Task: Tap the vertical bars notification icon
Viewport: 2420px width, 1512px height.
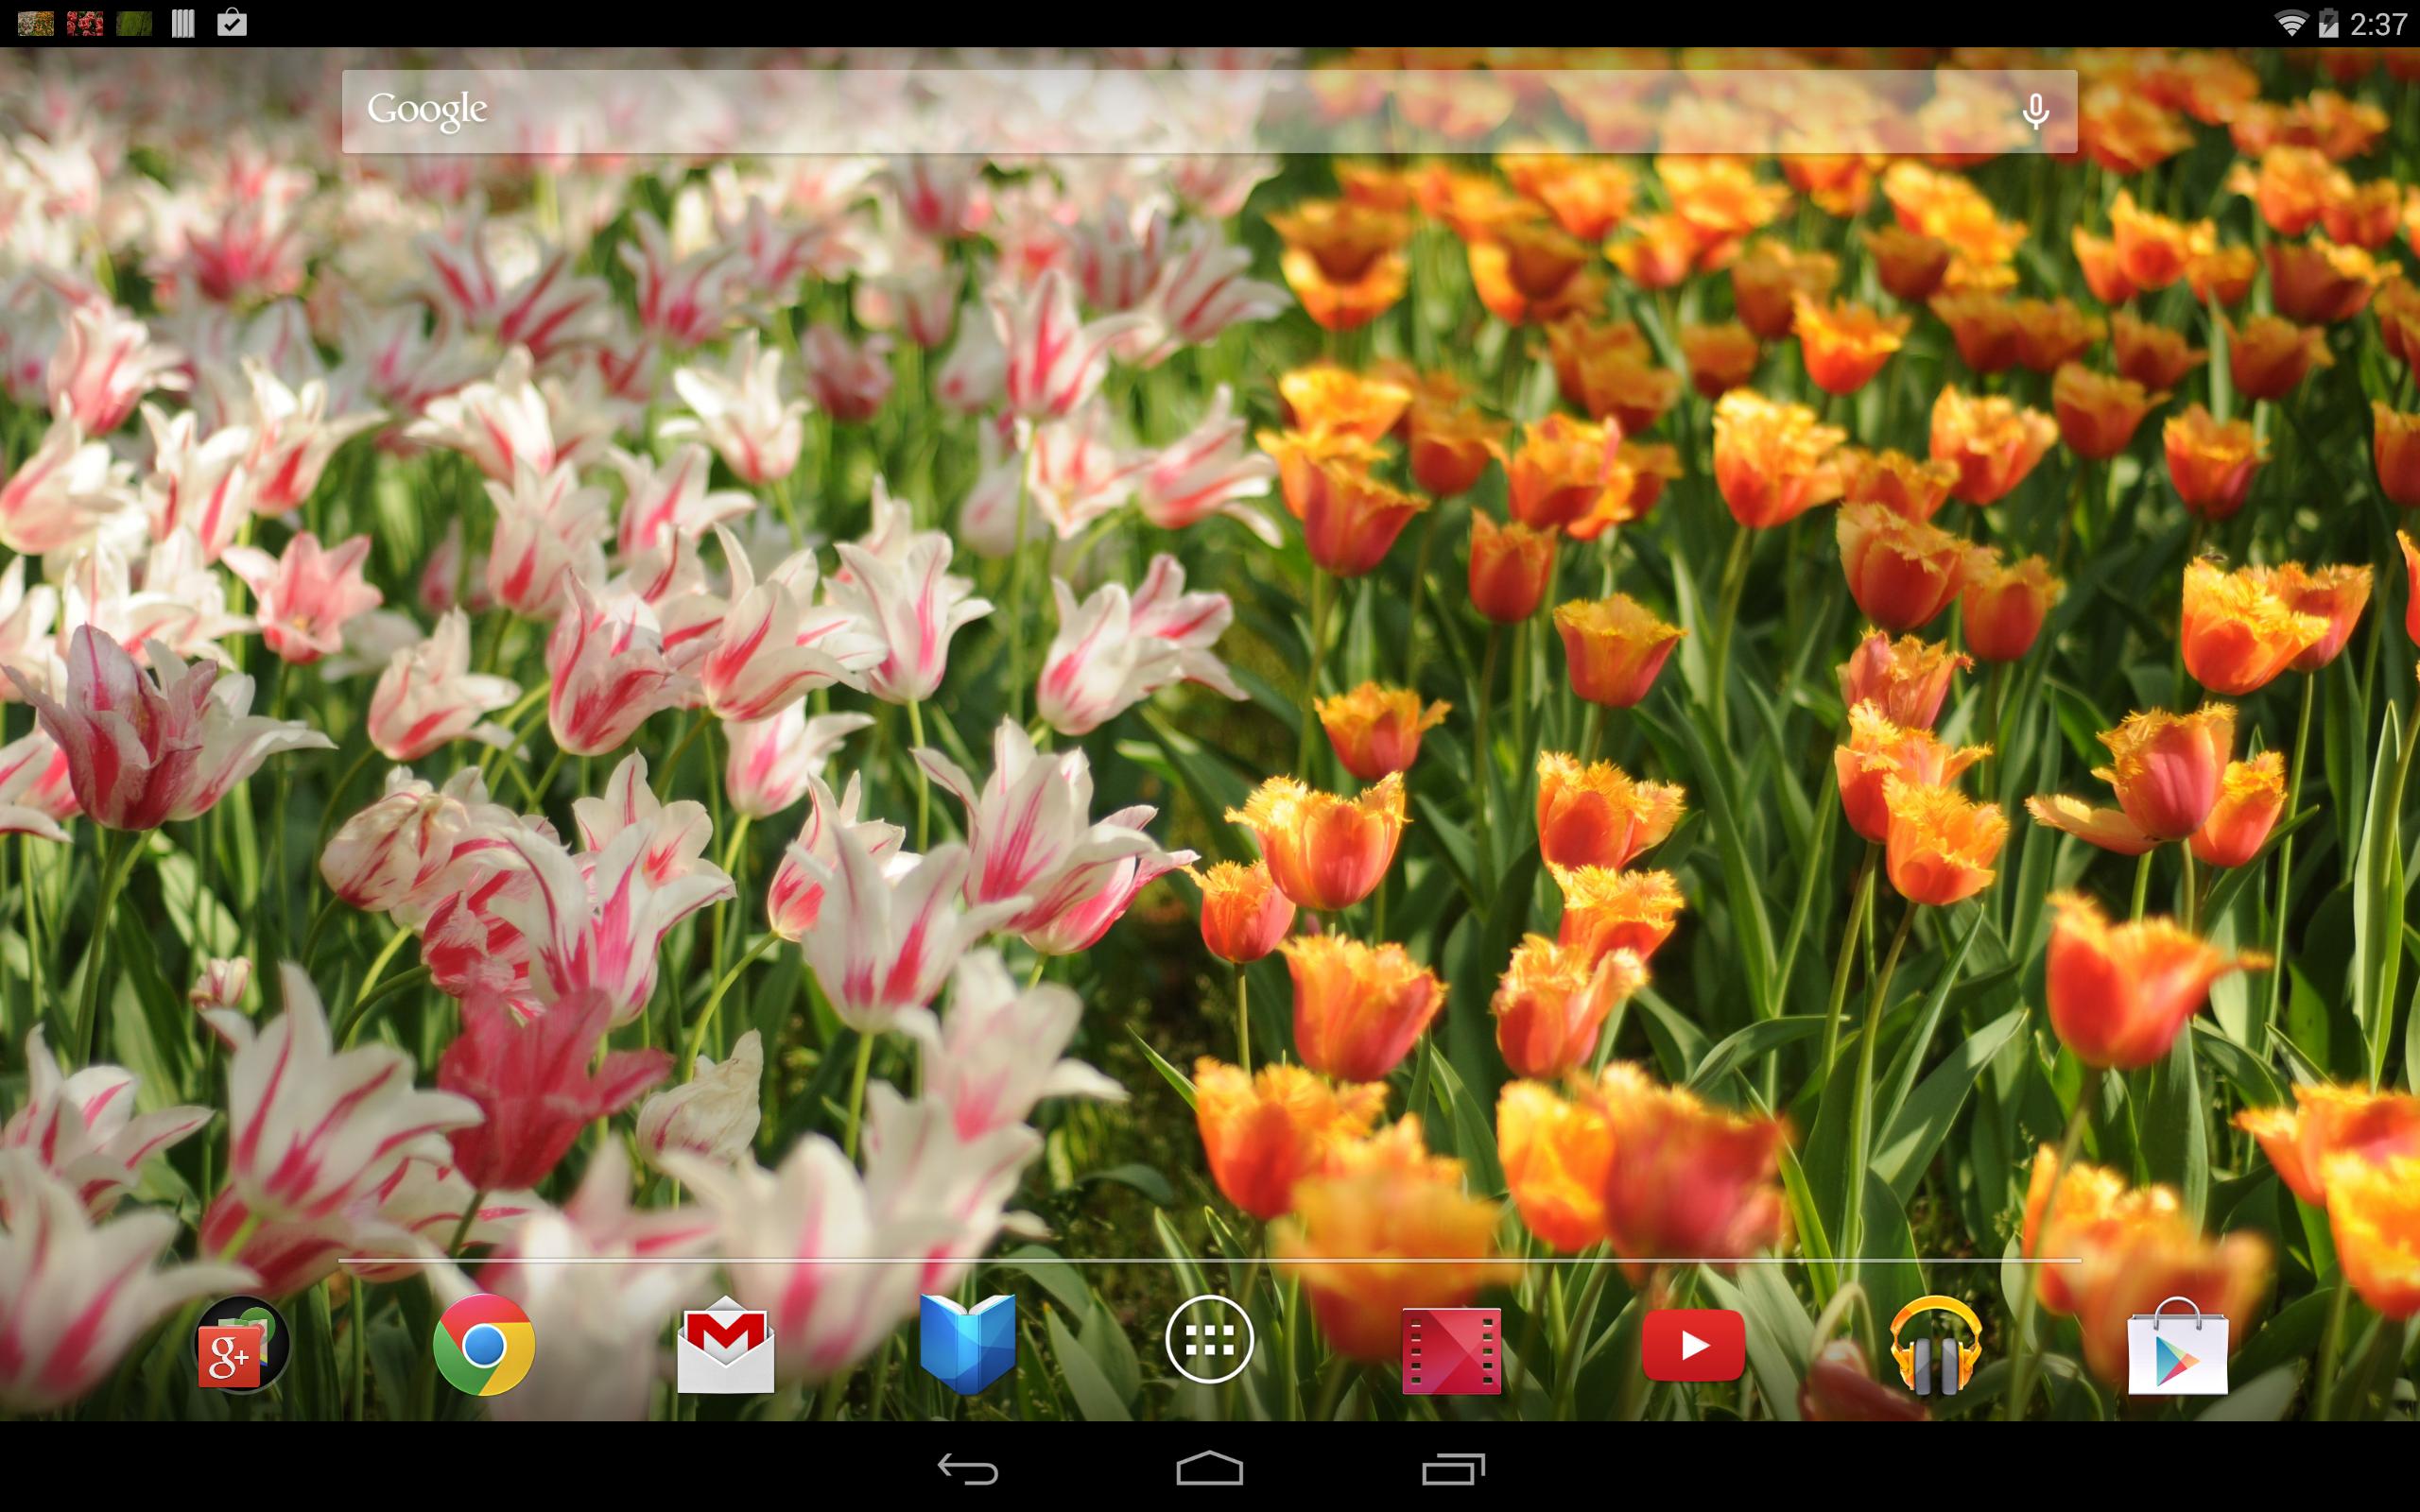Action: click(x=183, y=23)
